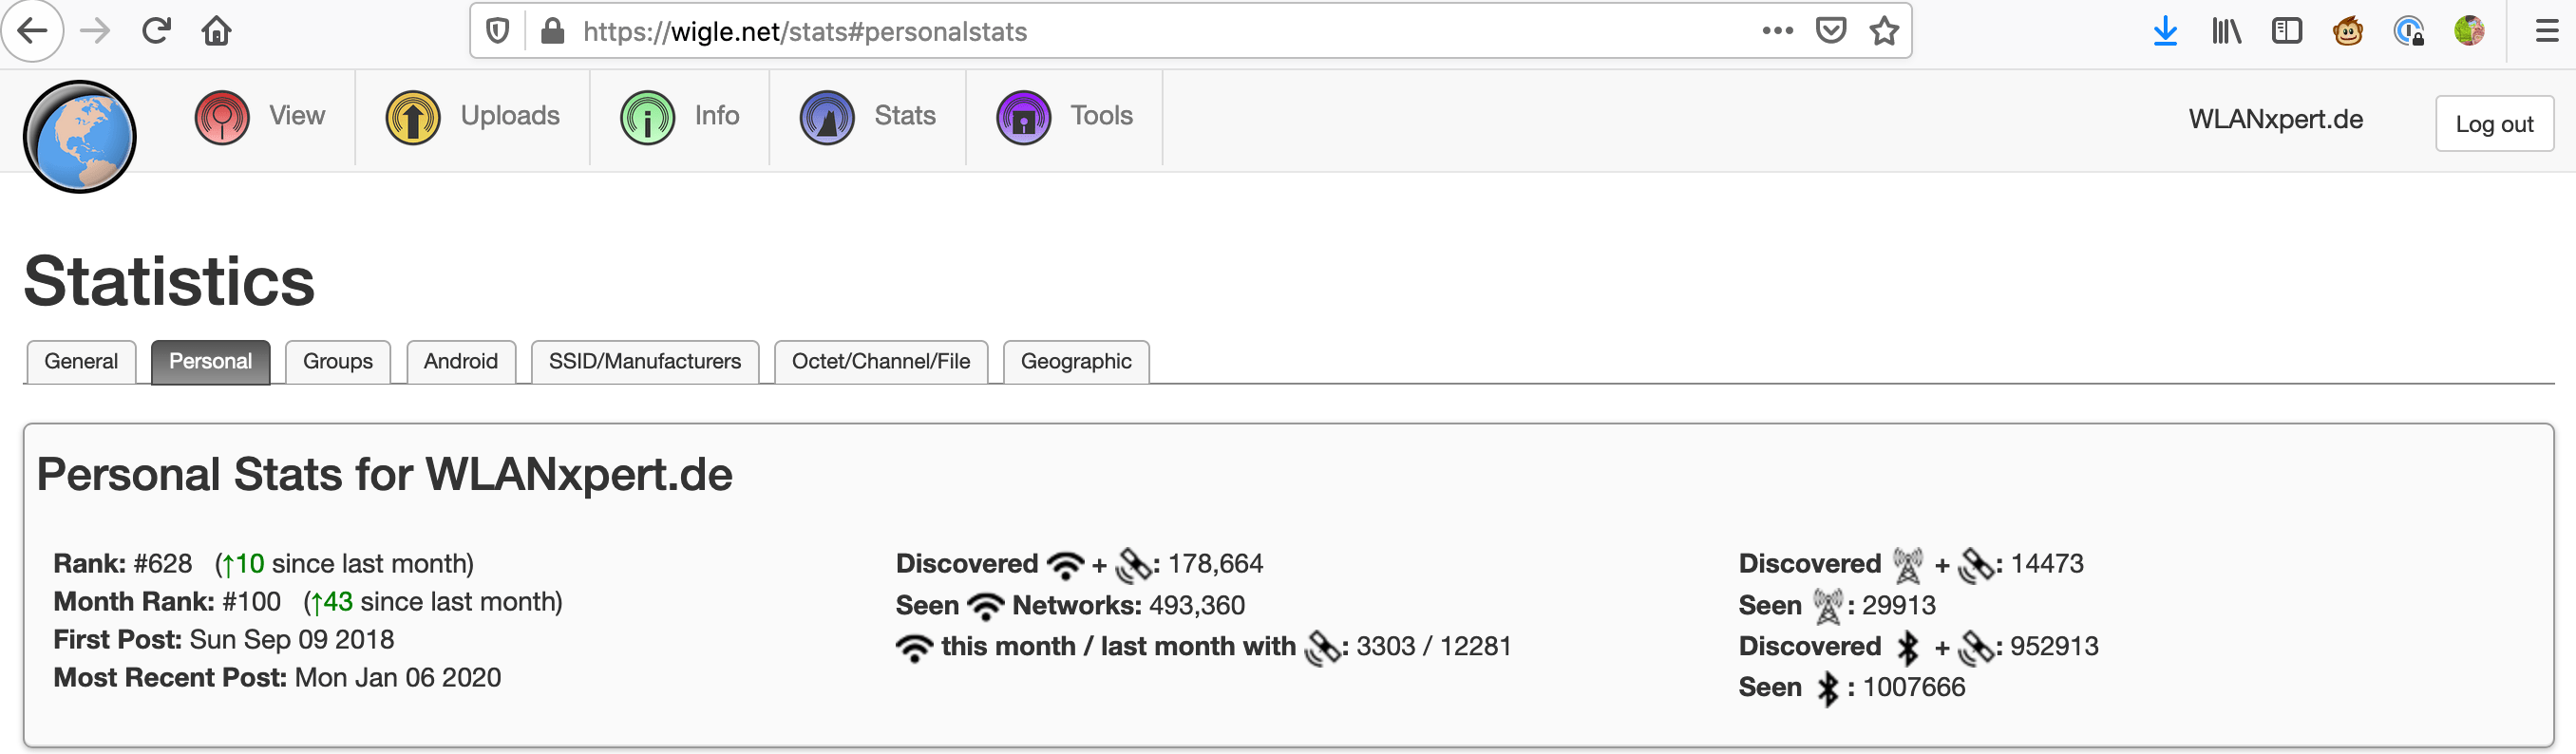The image size is (2576, 754).
Task: Switch to the Geographic tab
Action: point(1075,361)
